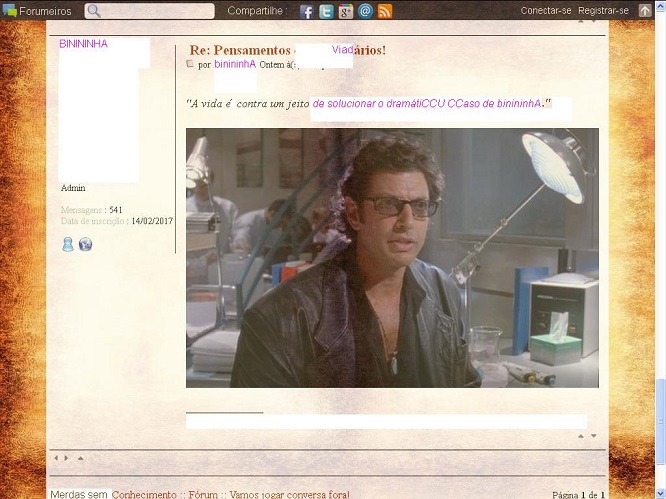Click the purple quote text about bininihA
The width and height of the screenshot is (666, 499).
[427, 103]
